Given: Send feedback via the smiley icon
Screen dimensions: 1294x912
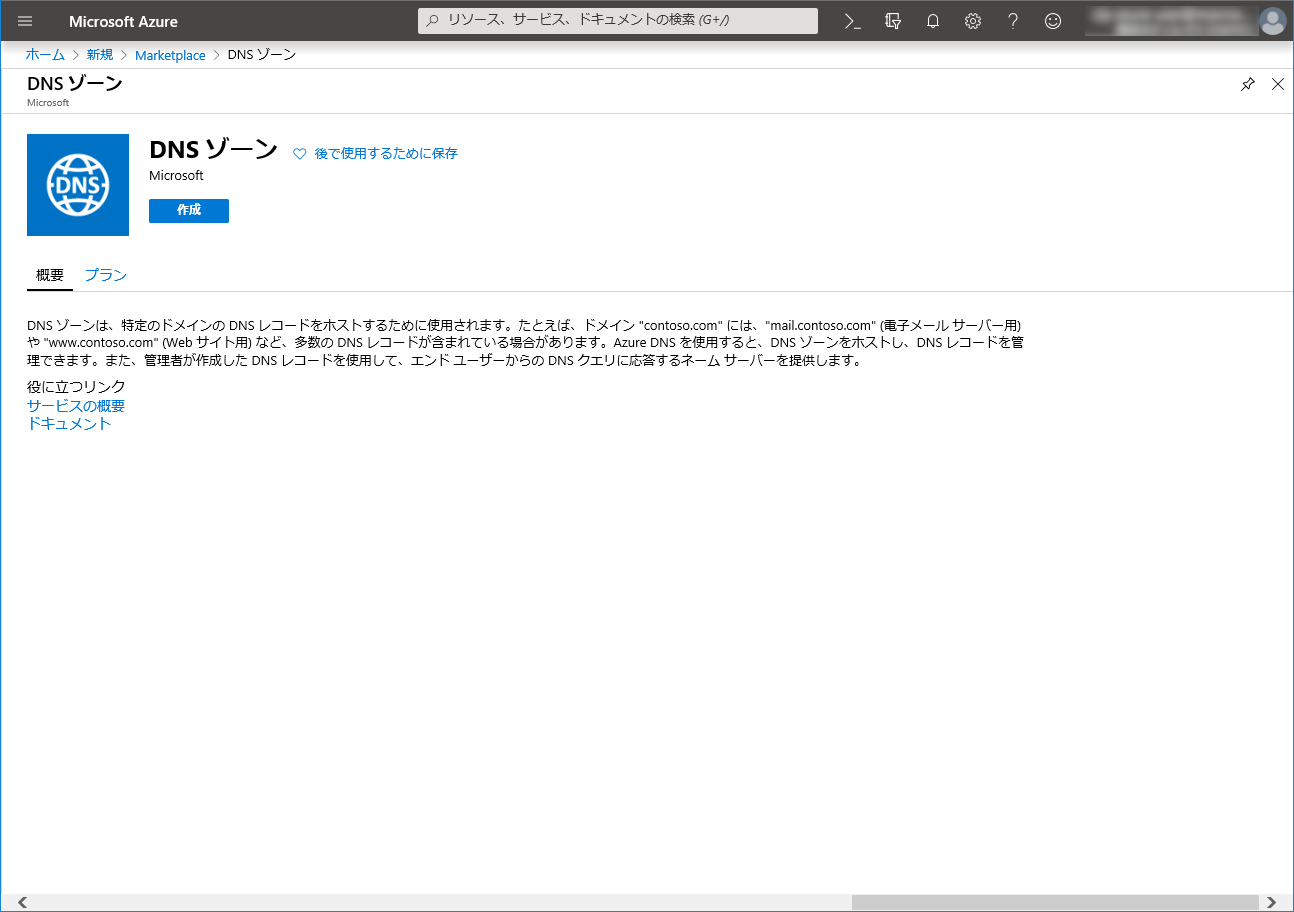Looking at the screenshot, I should 1053,21.
